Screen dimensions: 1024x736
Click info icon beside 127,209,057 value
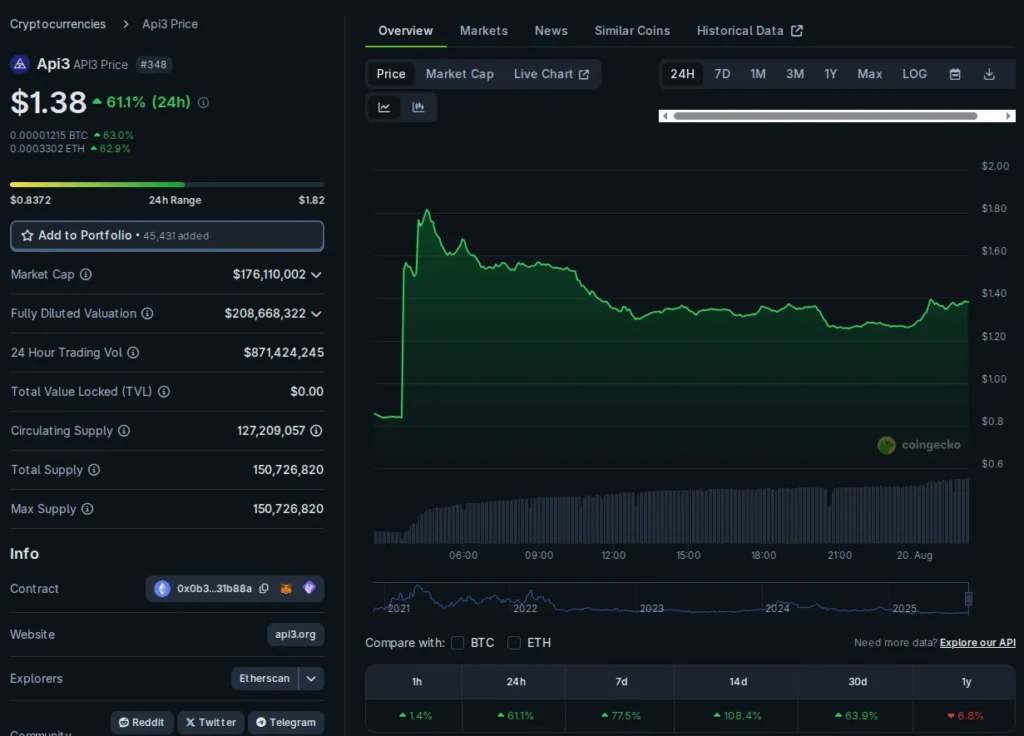[316, 431]
